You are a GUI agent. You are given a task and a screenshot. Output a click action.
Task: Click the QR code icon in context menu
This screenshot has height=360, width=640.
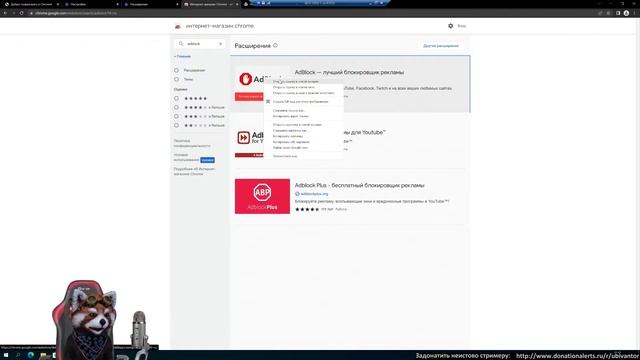coord(268,102)
